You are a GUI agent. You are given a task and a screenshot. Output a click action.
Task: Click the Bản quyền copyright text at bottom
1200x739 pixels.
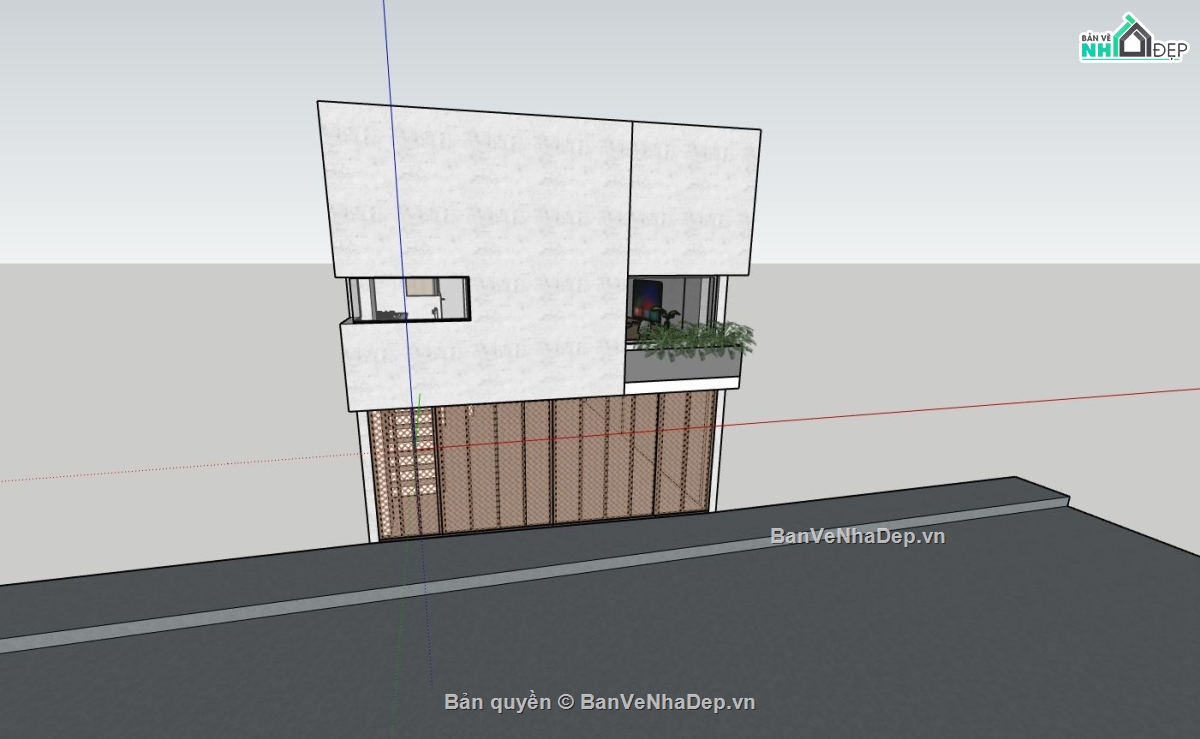[x=598, y=702]
